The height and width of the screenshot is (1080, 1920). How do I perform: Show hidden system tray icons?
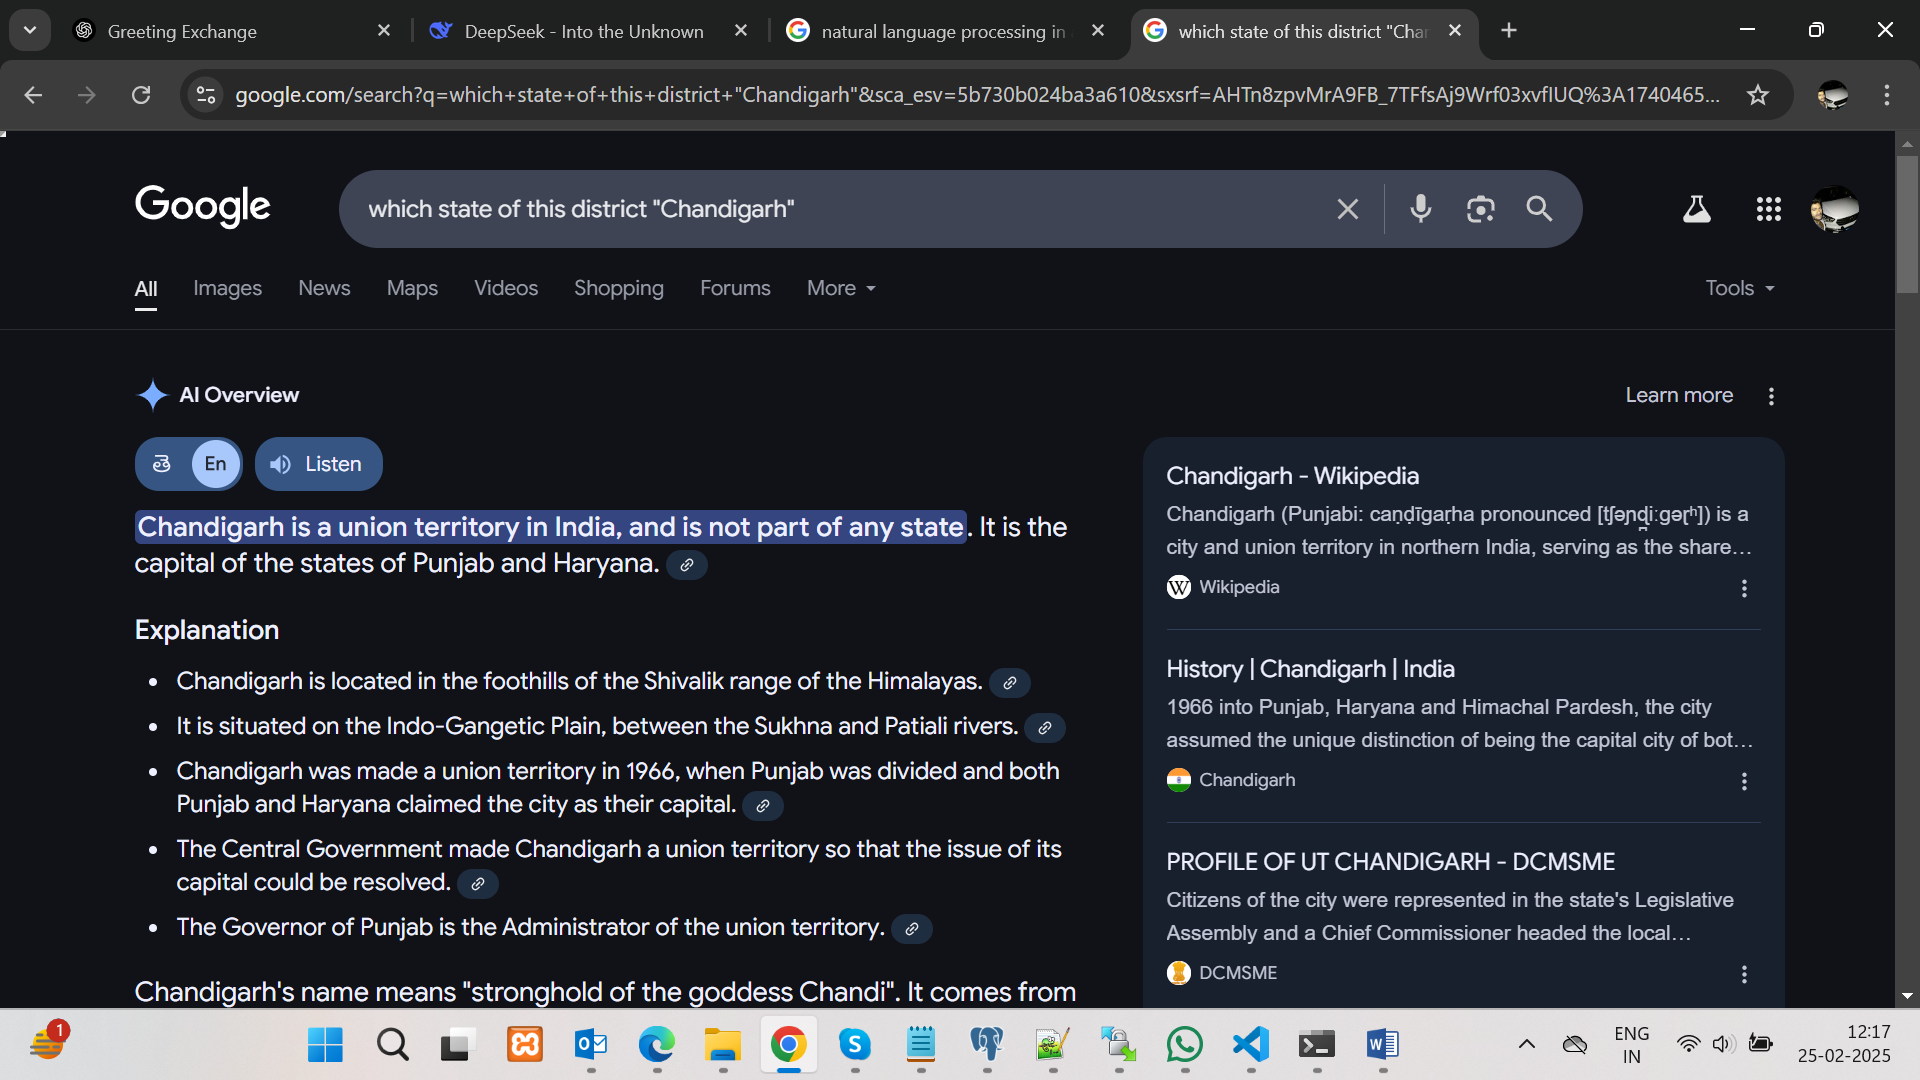1526,1045
